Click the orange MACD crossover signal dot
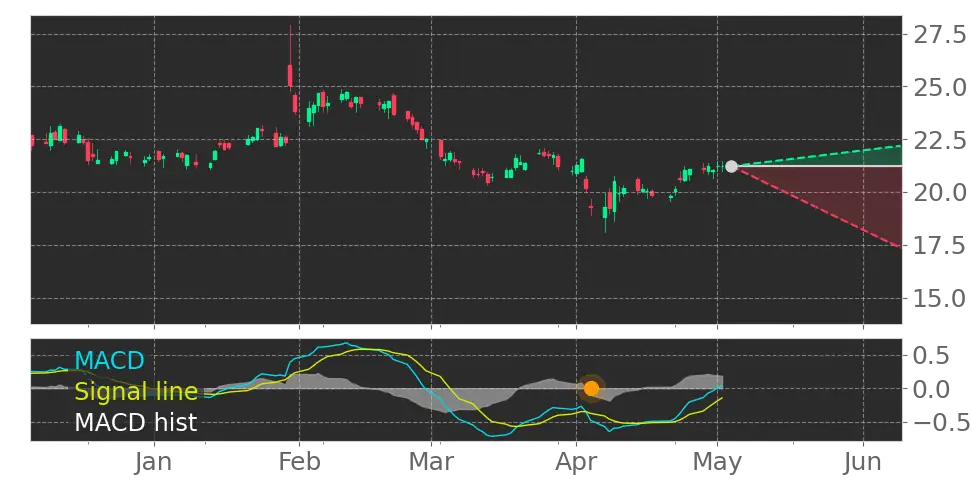This screenshot has width=972, height=486. tap(591, 389)
